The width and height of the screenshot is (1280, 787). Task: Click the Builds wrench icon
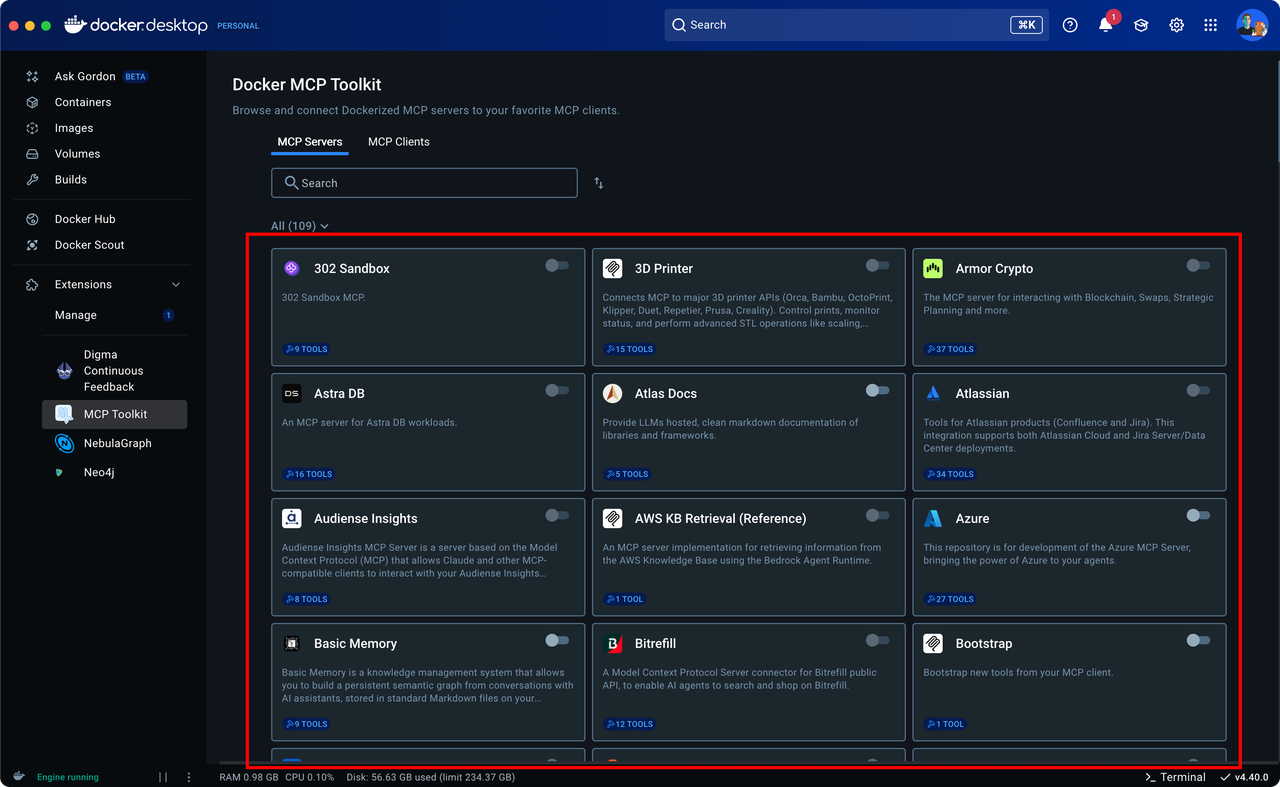pos(32,180)
